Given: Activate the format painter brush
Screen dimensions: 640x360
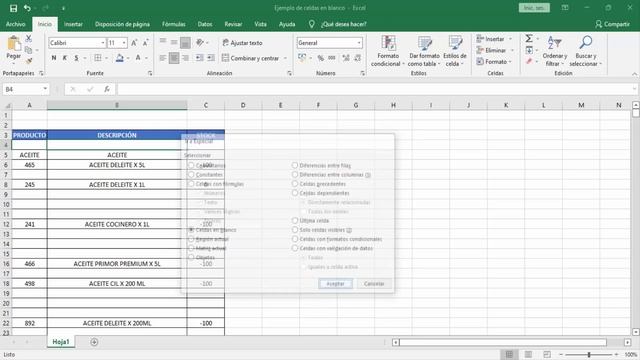Looking at the screenshot, I should coord(29,61).
